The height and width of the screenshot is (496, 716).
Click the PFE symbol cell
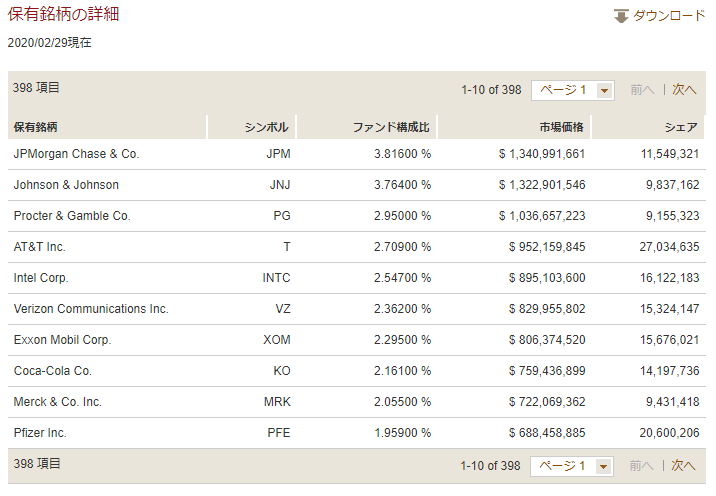[279, 433]
